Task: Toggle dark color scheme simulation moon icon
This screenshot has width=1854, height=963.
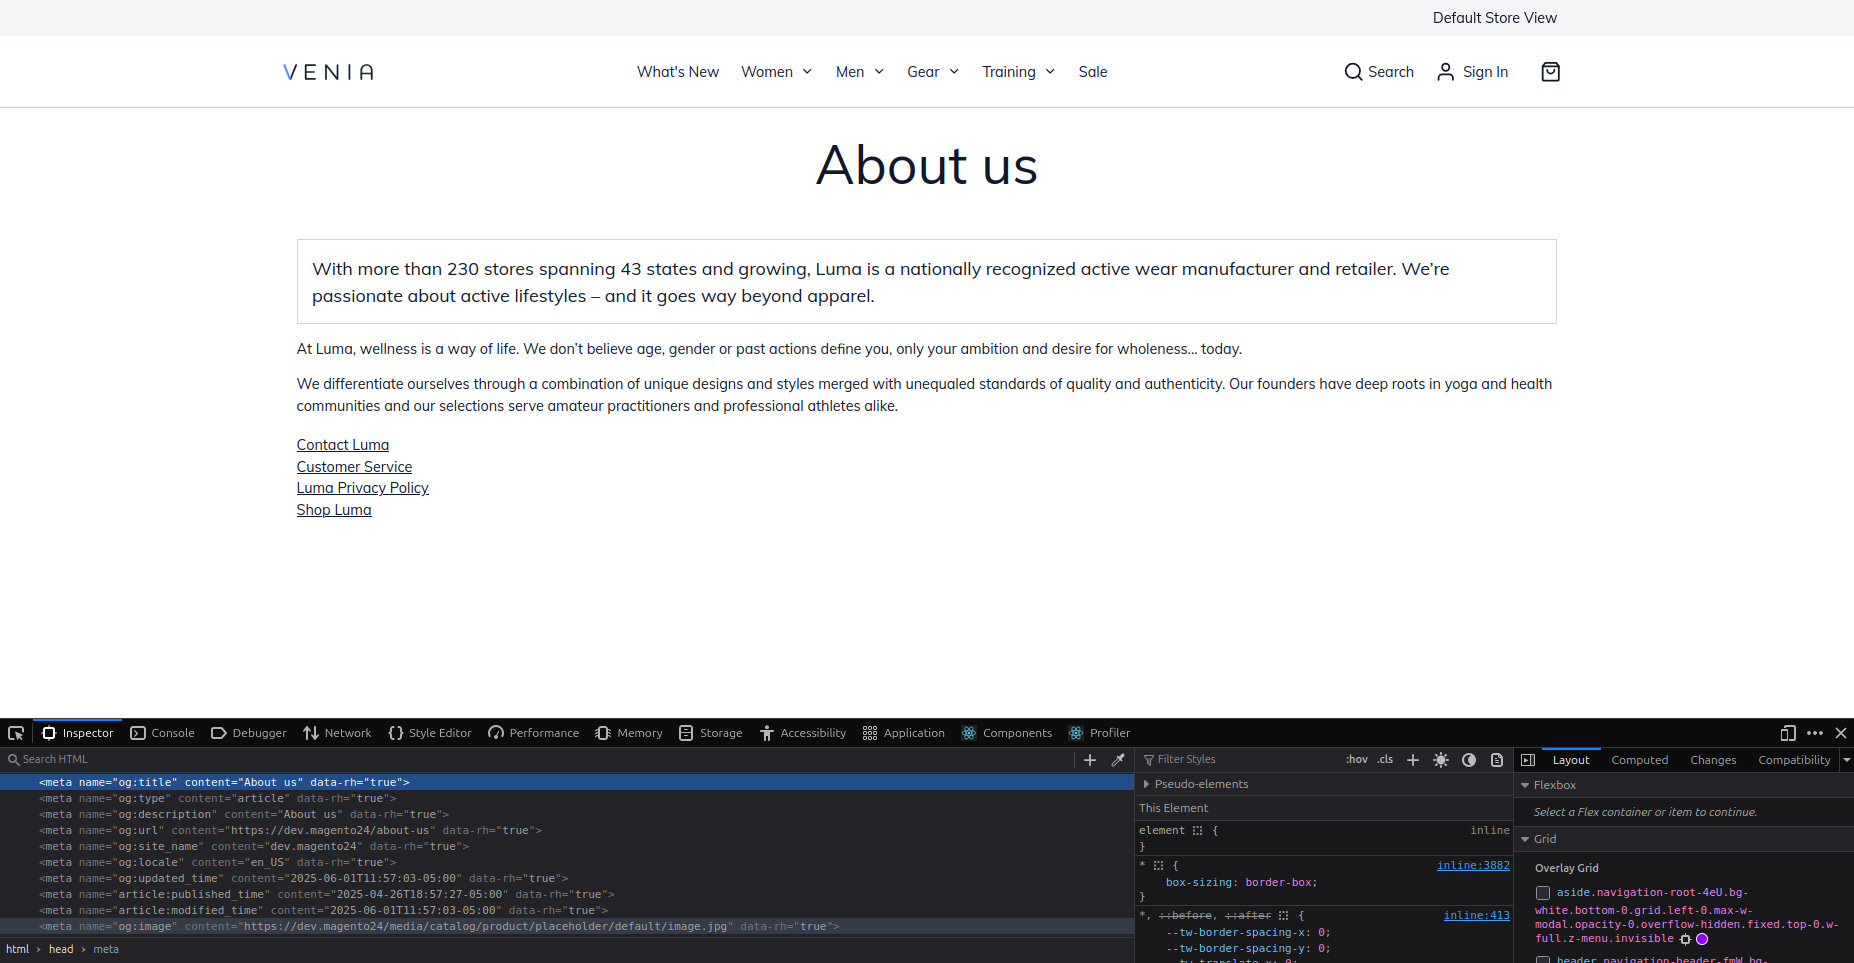Action: (1469, 760)
